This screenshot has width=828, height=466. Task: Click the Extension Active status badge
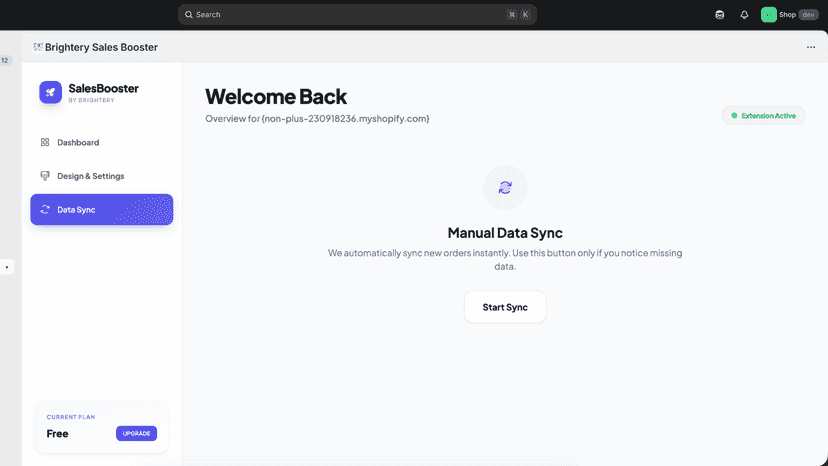(x=764, y=116)
